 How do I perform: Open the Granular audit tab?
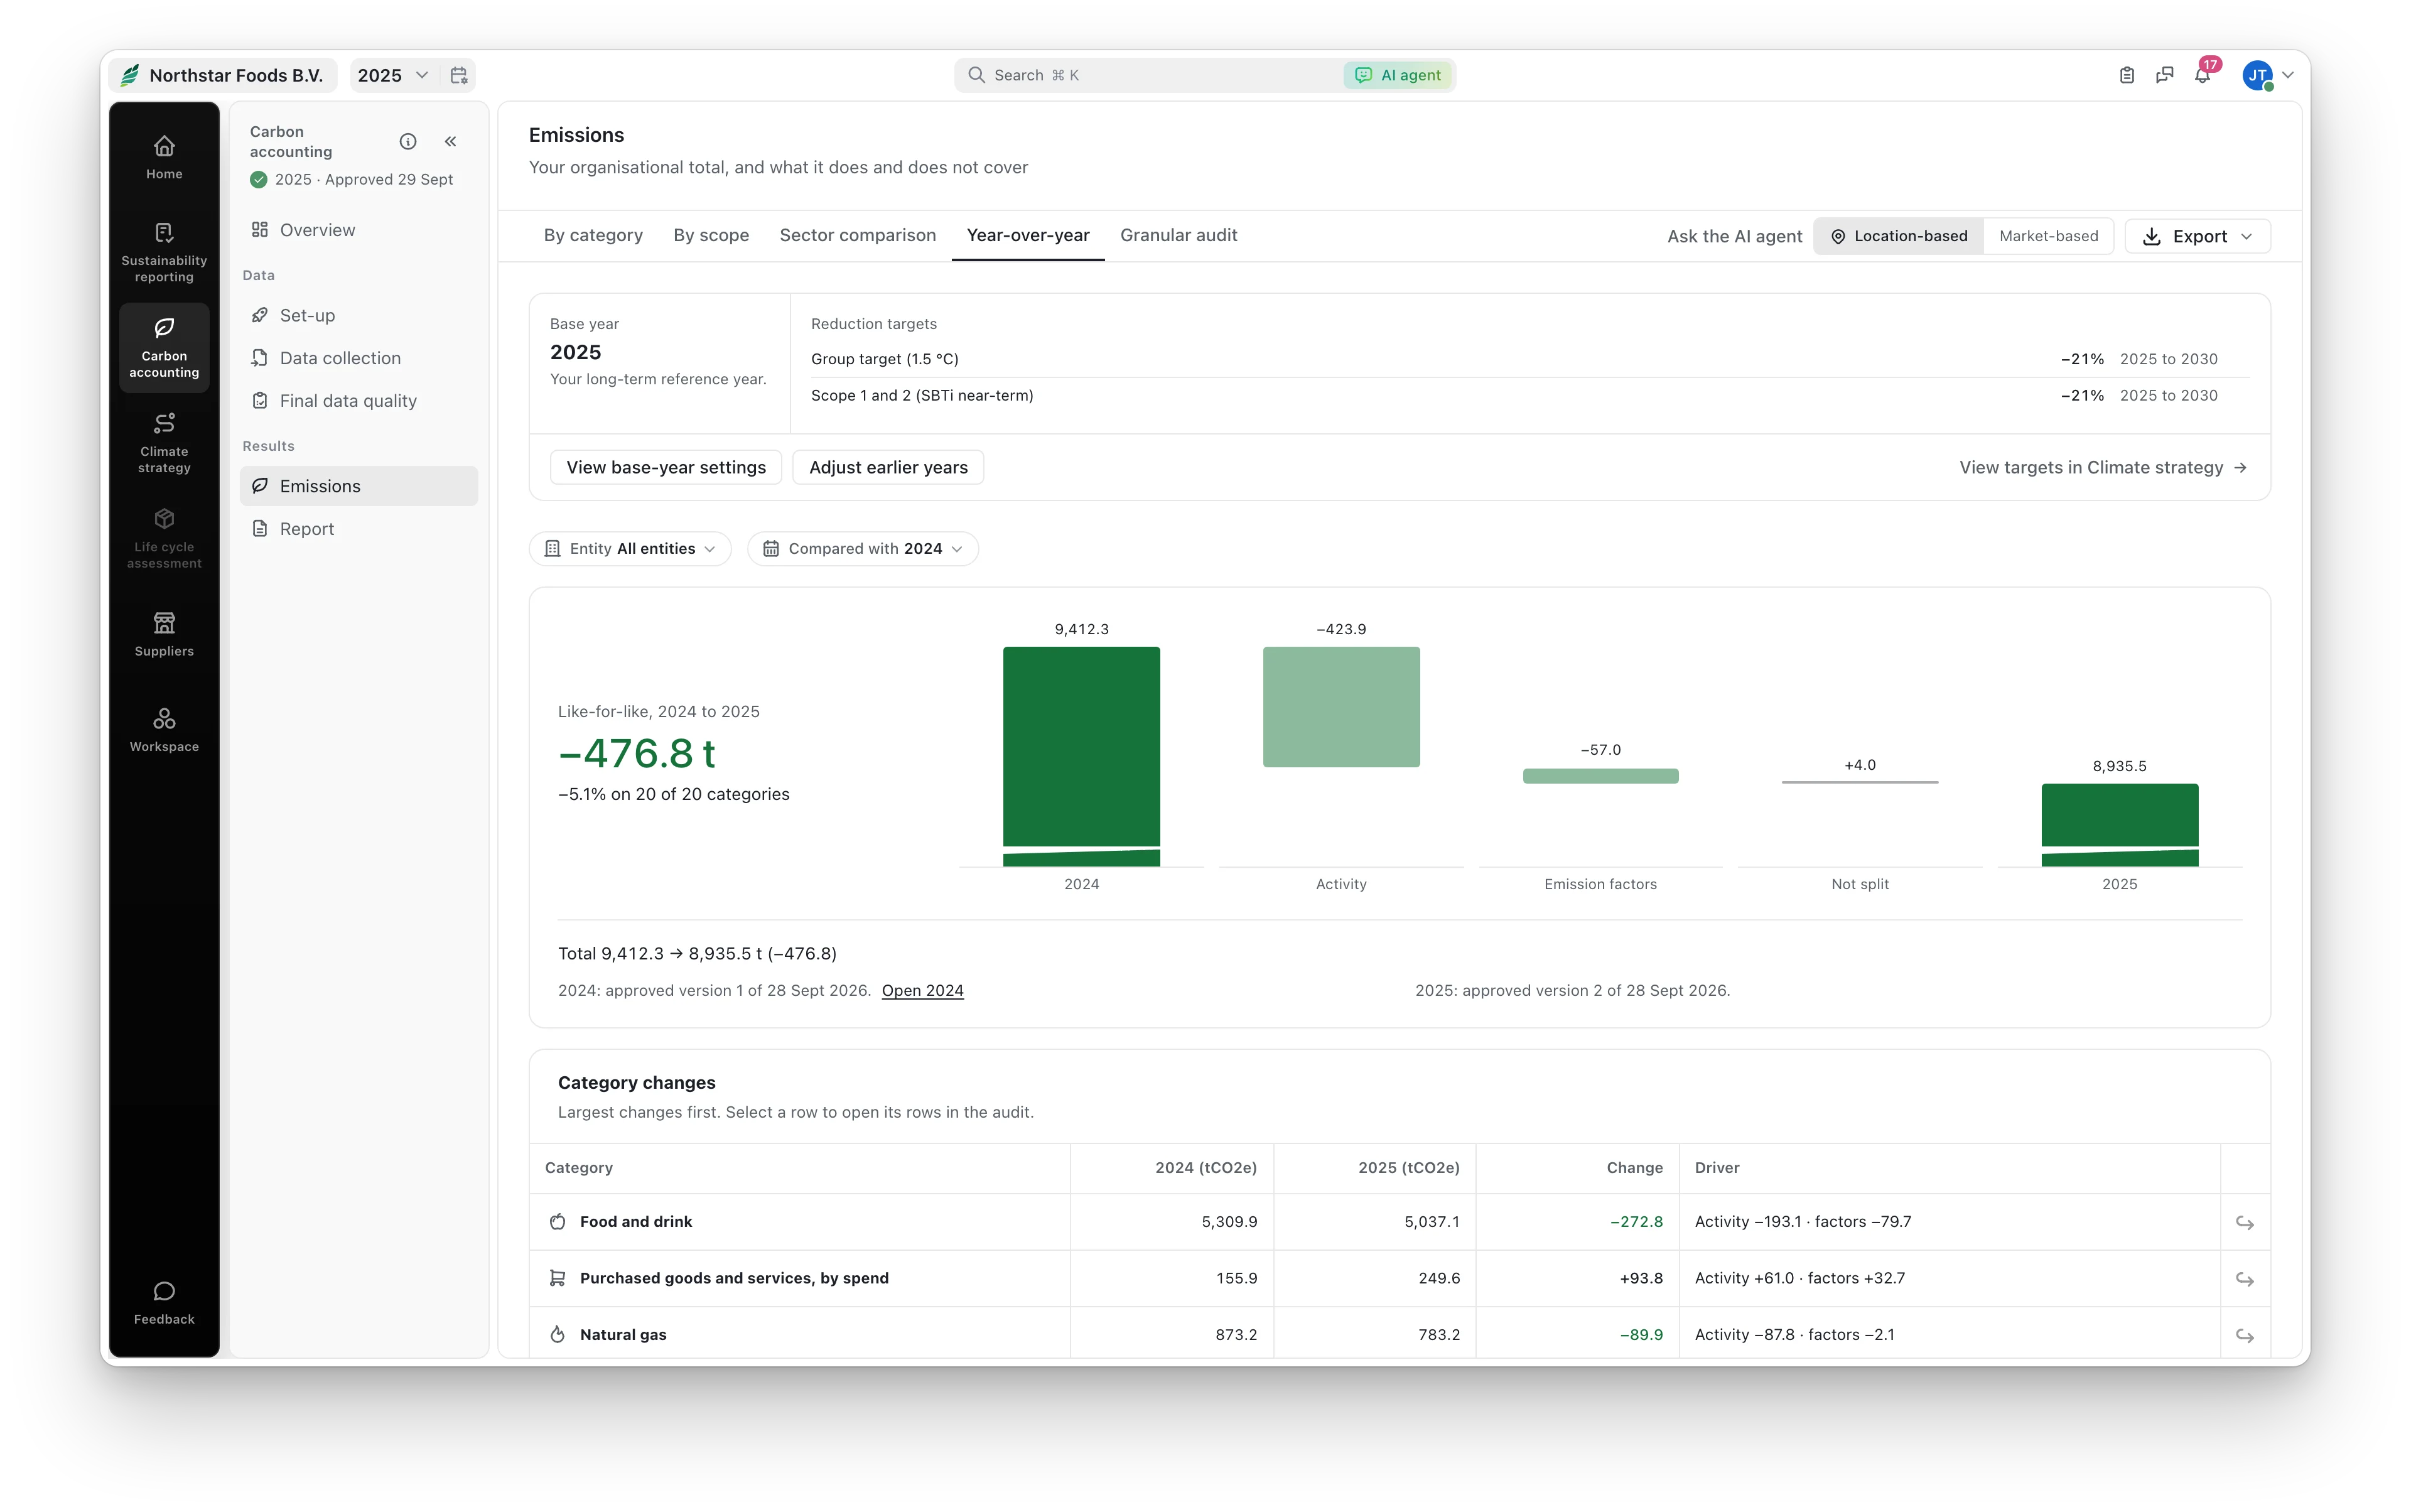[1178, 235]
